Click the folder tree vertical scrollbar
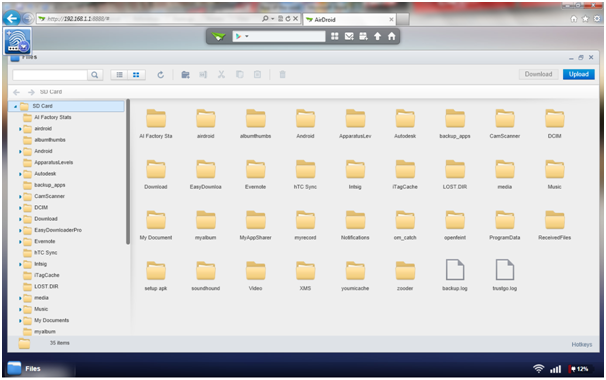606x380 pixels. pyautogui.click(x=128, y=172)
